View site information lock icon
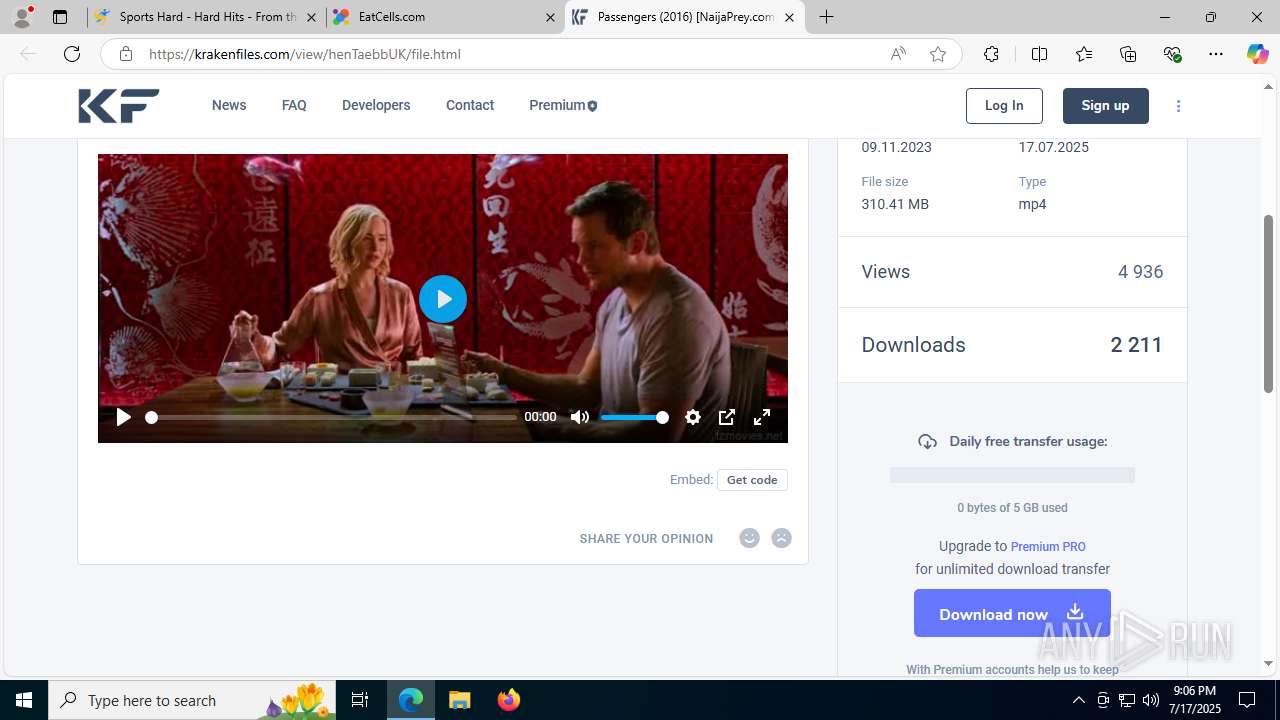Screen dimensions: 1280x720 126,54
